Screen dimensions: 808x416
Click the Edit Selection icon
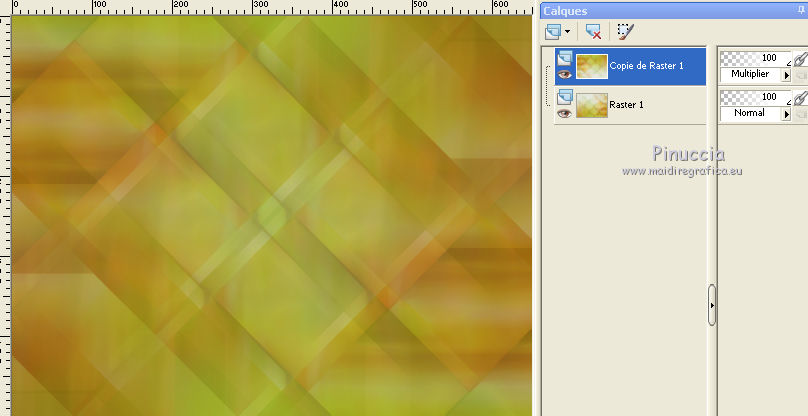click(x=626, y=31)
